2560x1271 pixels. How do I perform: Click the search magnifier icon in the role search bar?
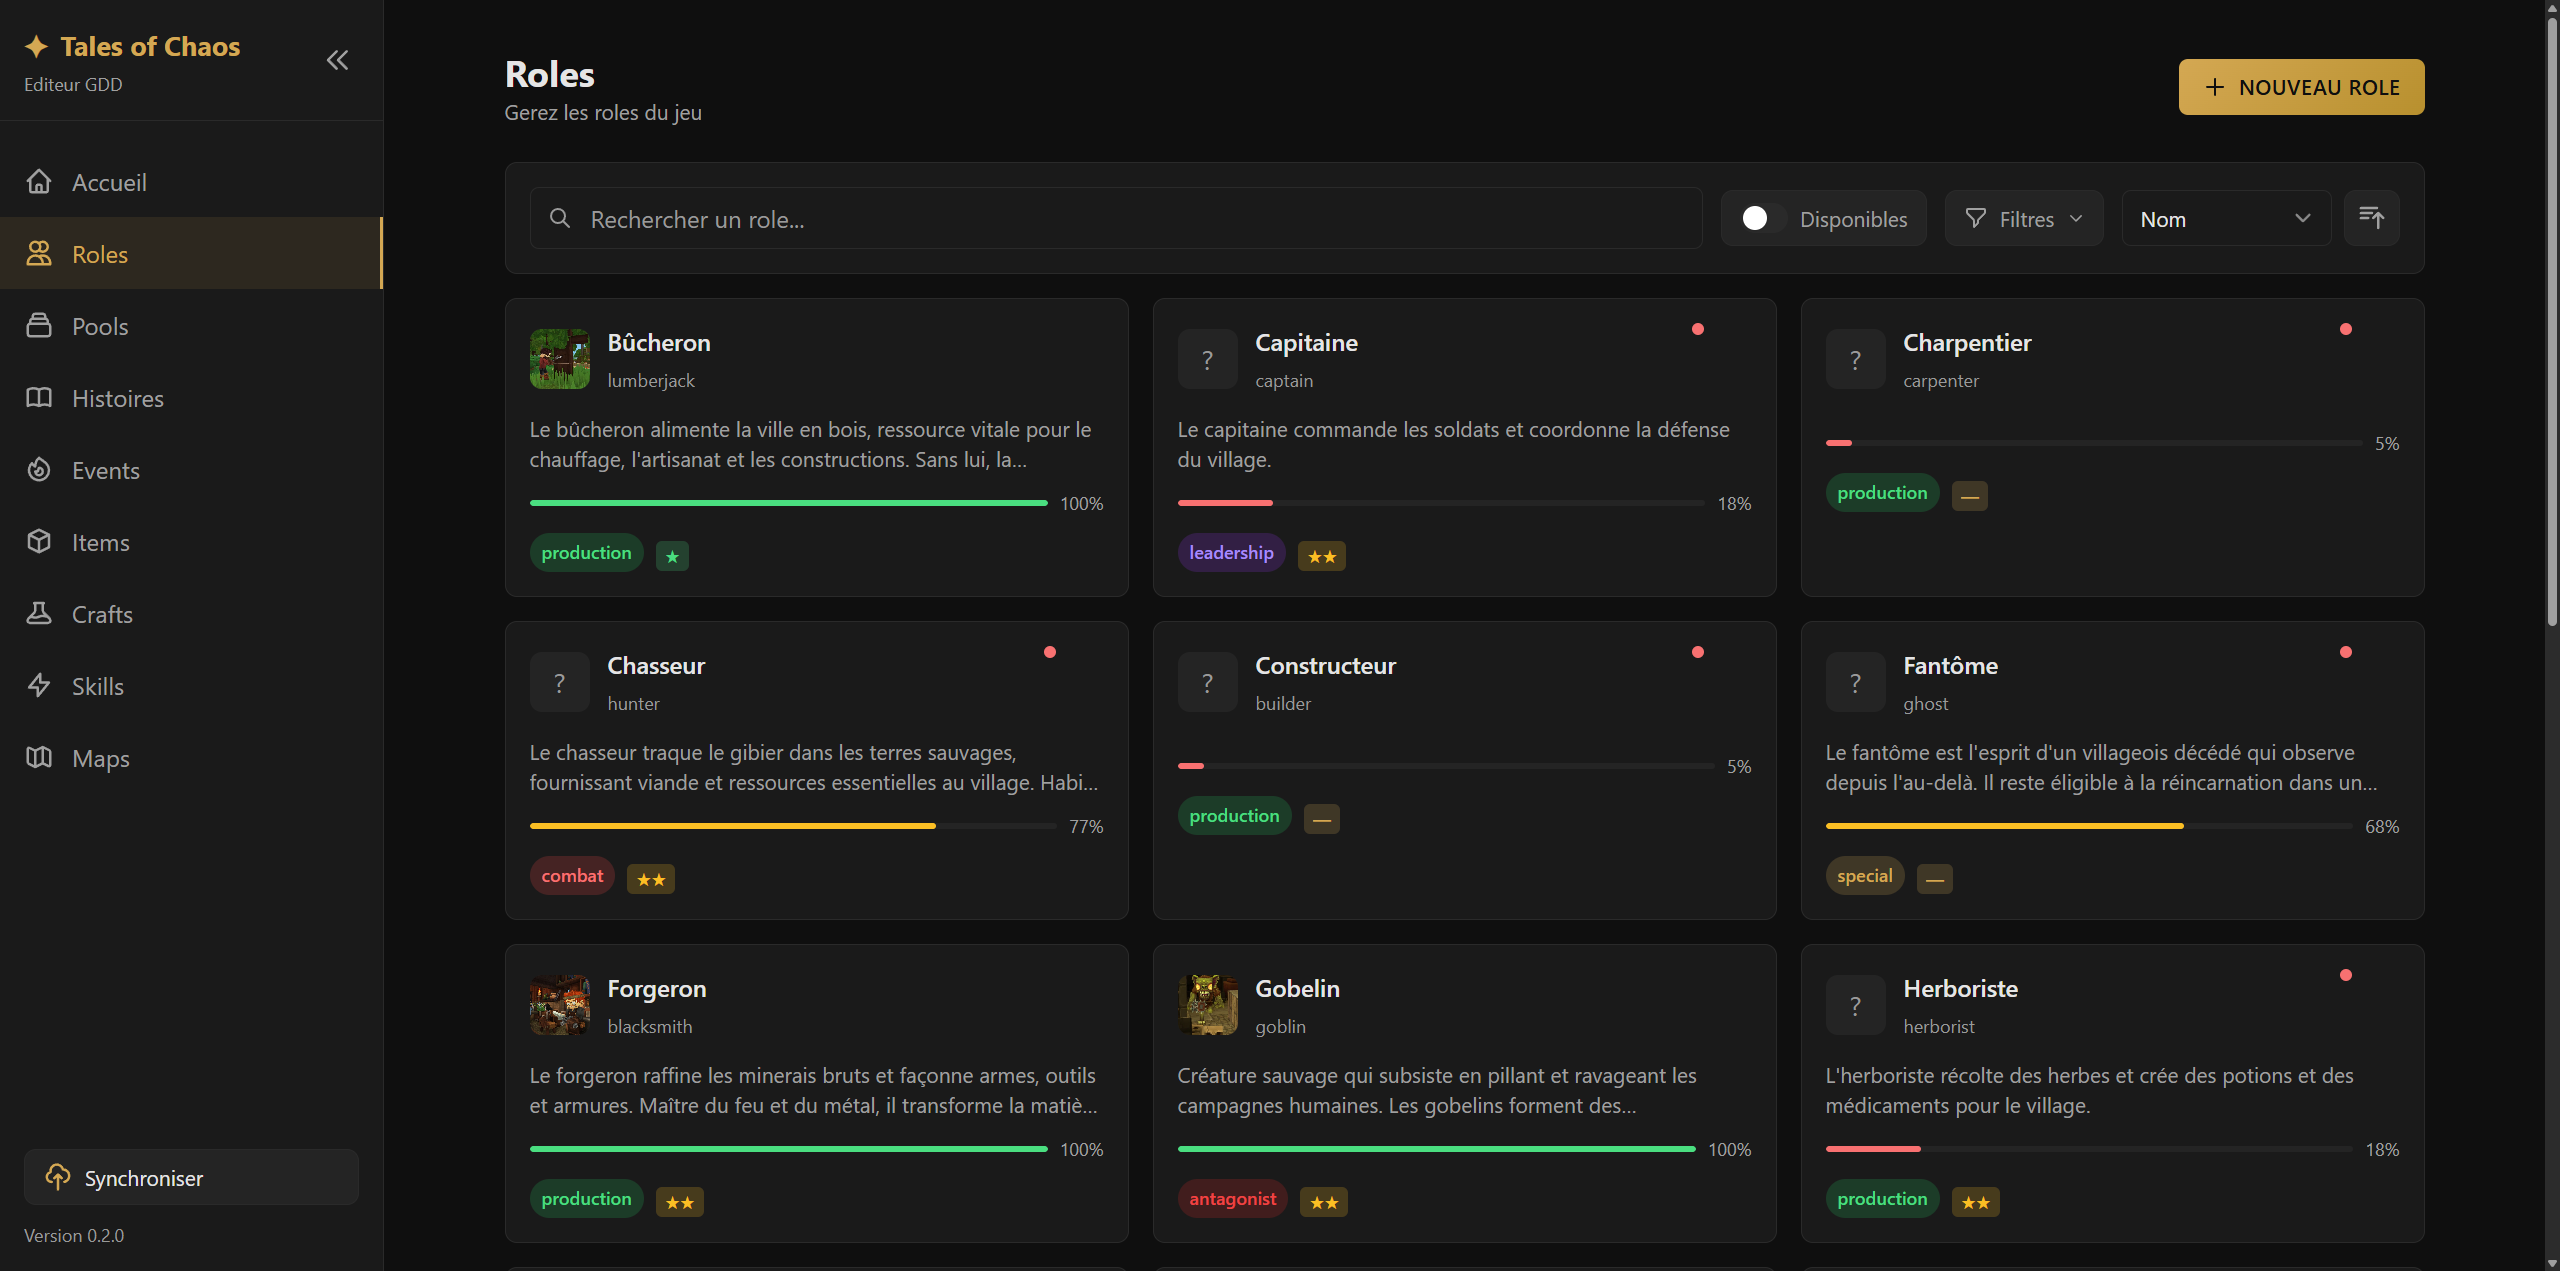pos(560,218)
